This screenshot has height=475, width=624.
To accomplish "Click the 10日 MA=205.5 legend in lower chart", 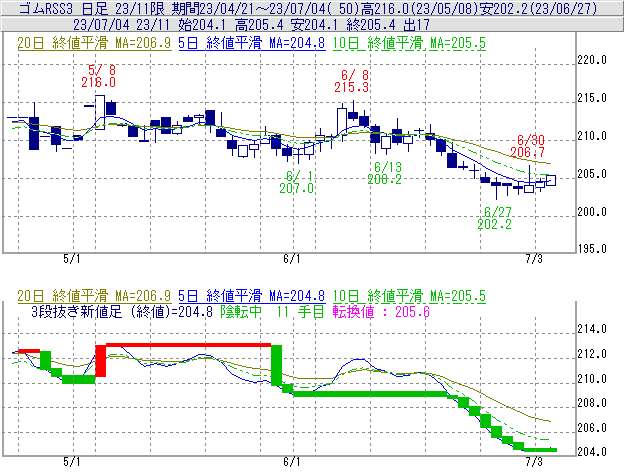I will click(x=426, y=295).
